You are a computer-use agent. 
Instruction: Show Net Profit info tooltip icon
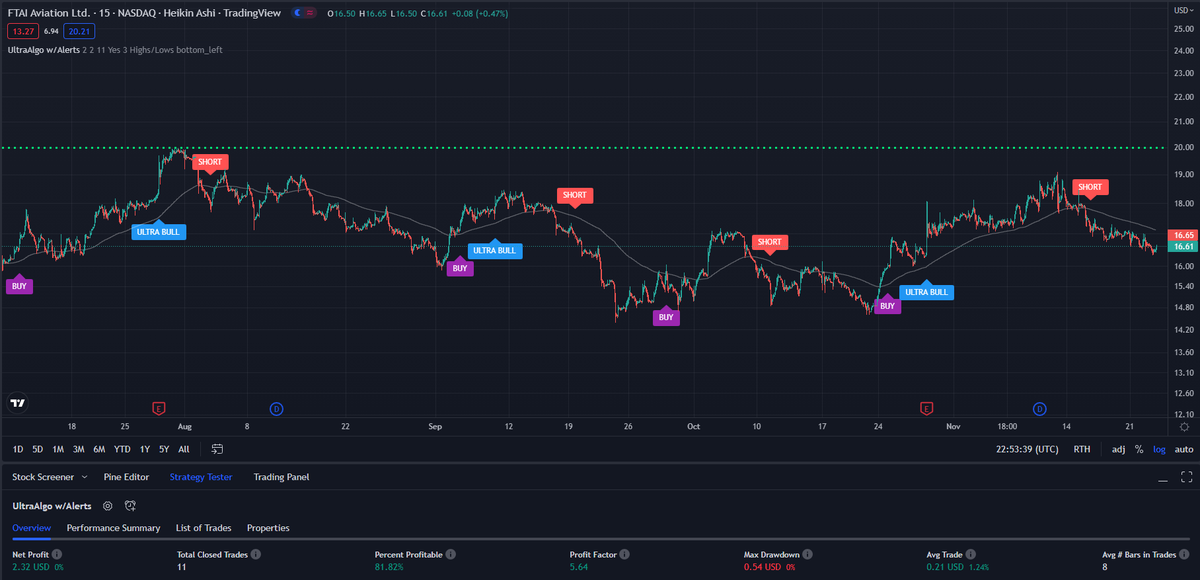(56, 553)
